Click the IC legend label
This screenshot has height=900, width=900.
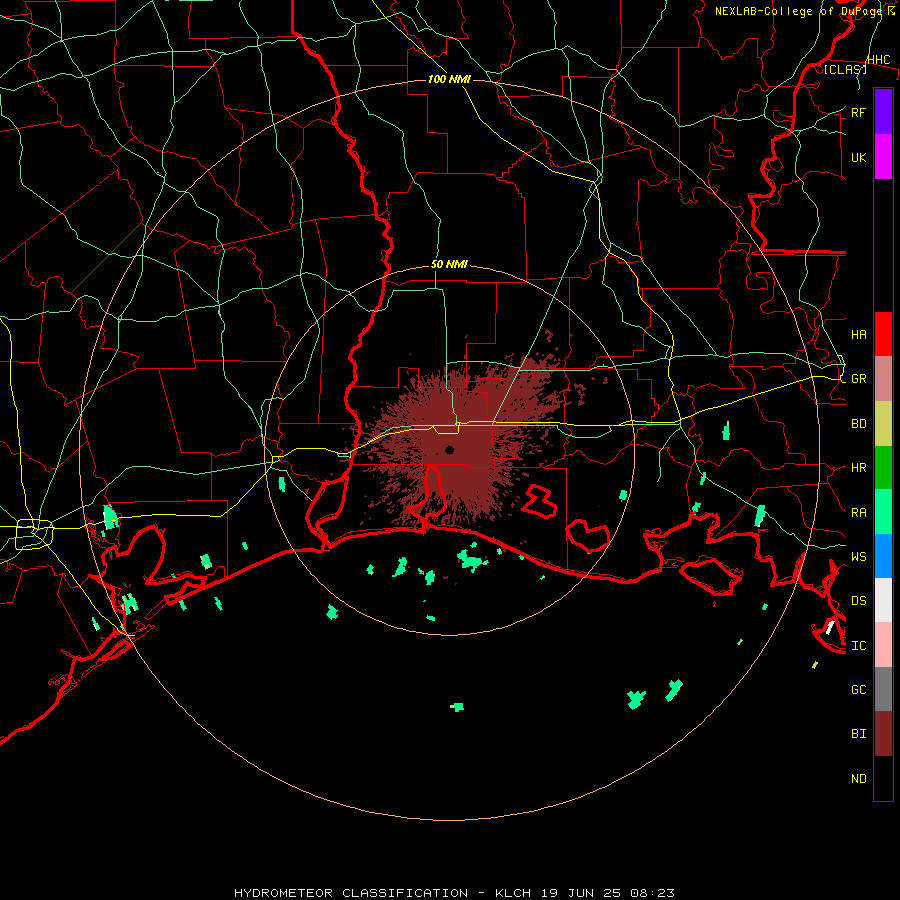[858, 646]
